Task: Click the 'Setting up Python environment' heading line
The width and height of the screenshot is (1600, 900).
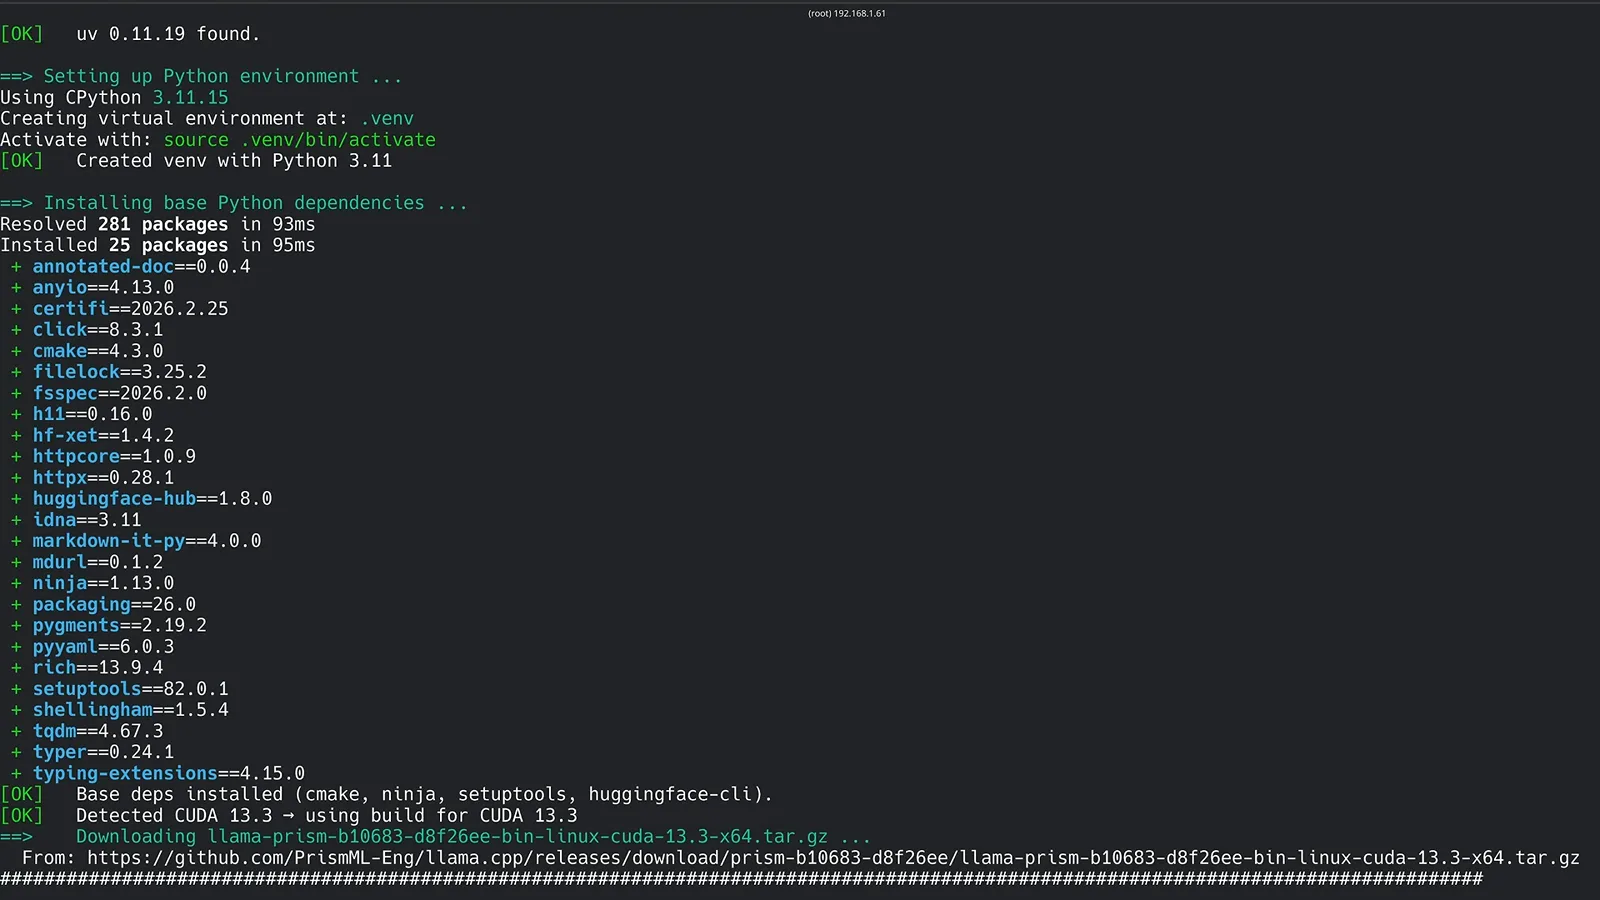Action: (x=201, y=76)
